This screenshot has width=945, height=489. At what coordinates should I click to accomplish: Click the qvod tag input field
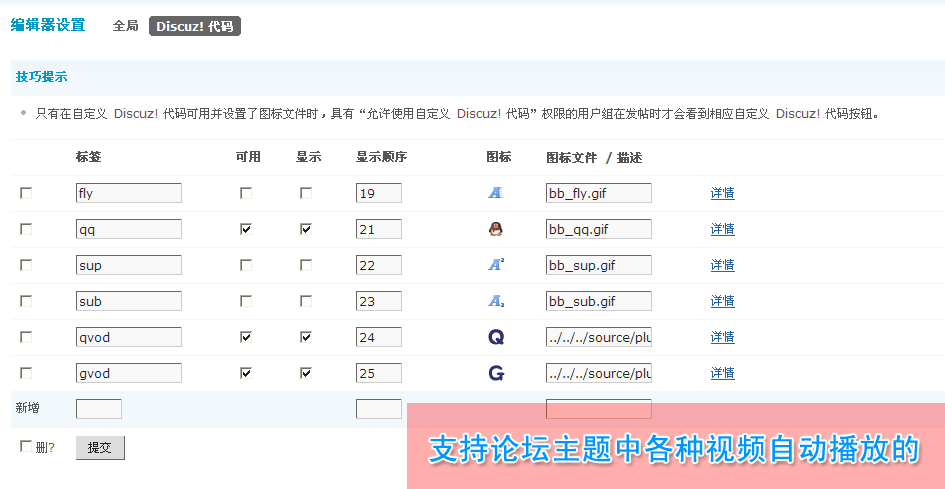coord(128,337)
